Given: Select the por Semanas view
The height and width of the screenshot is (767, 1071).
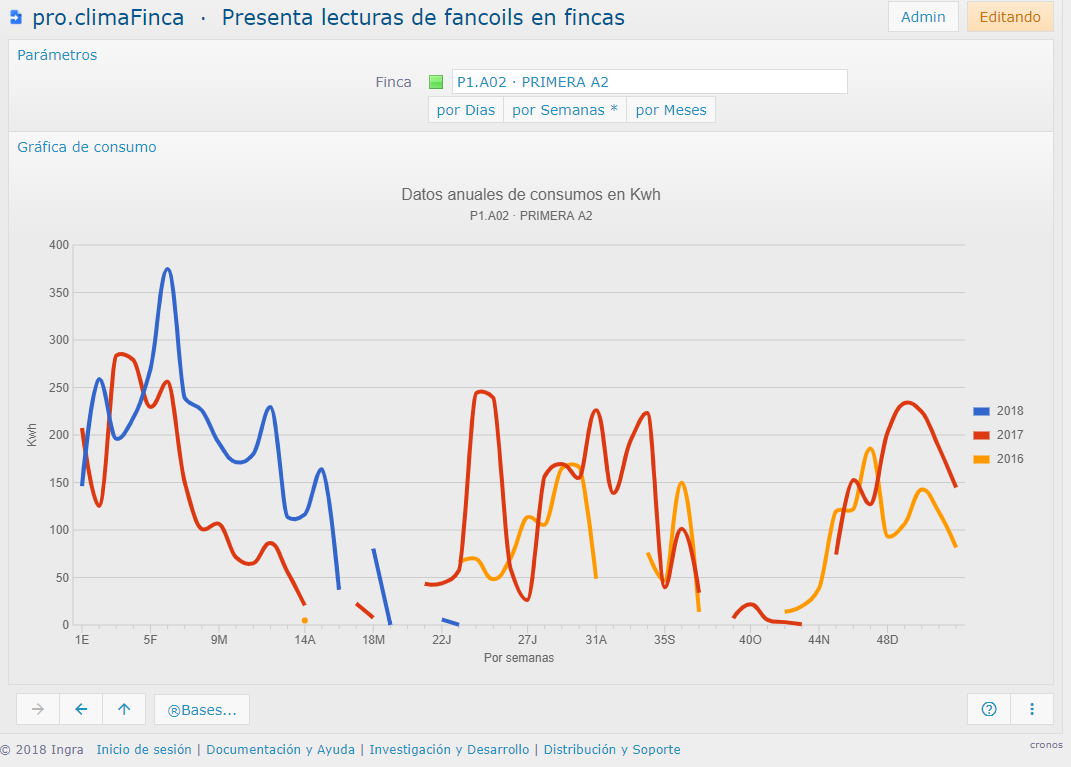Looking at the screenshot, I should click(x=565, y=110).
